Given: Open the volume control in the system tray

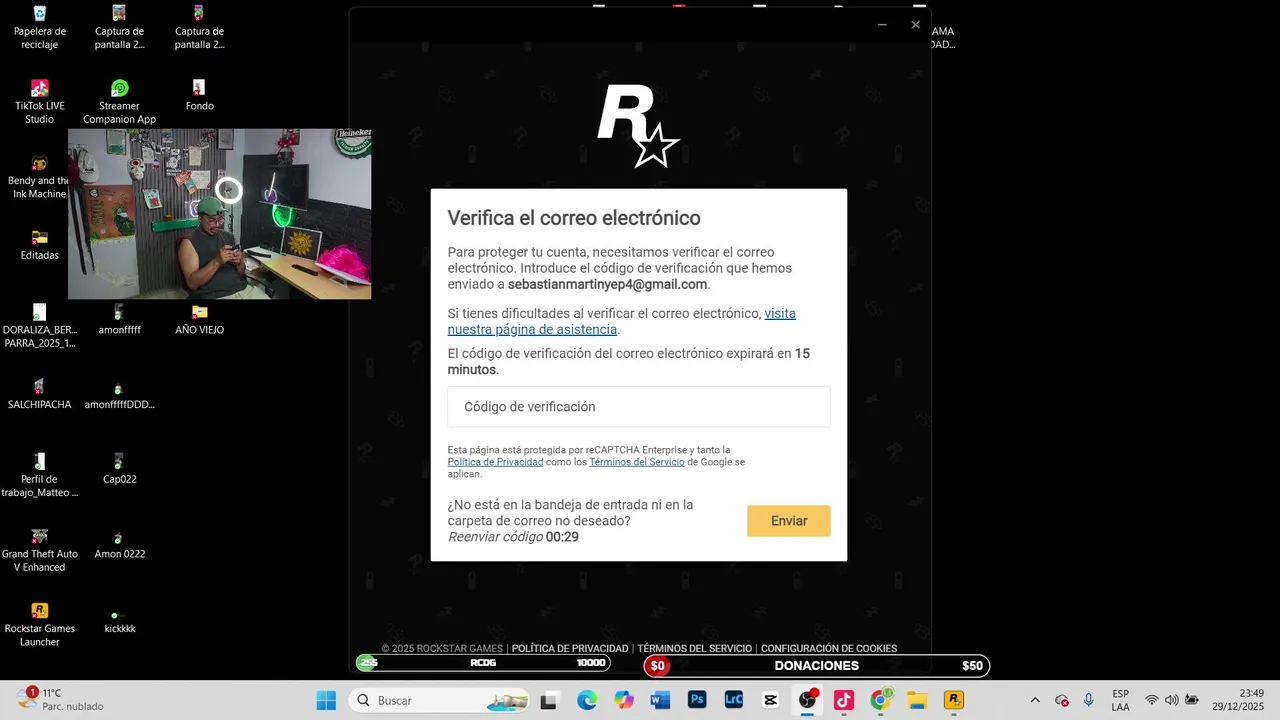Looking at the screenshot, I should (x=1171, y=700).
